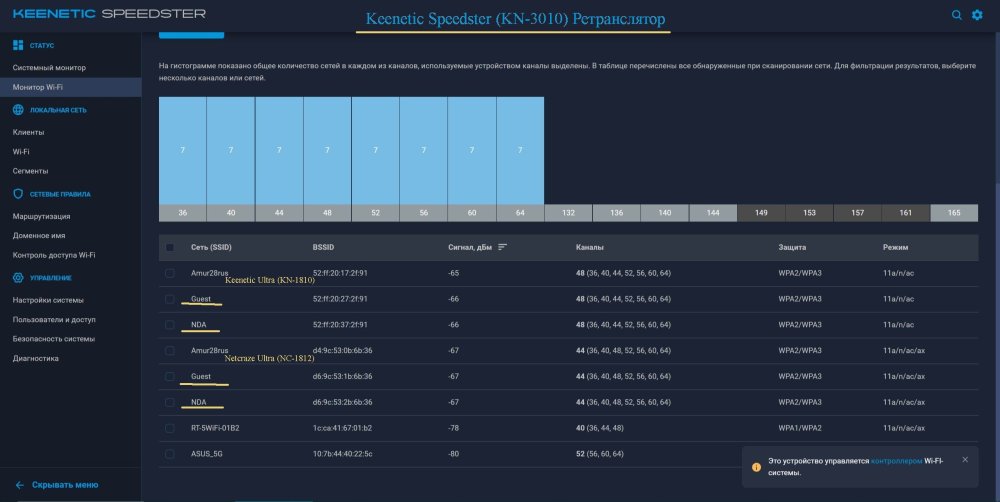Click BSSID 1c:ca:41:67:01:b2 cell
The width and height of the screenshot is (1000, 502).
click(342, 428)
